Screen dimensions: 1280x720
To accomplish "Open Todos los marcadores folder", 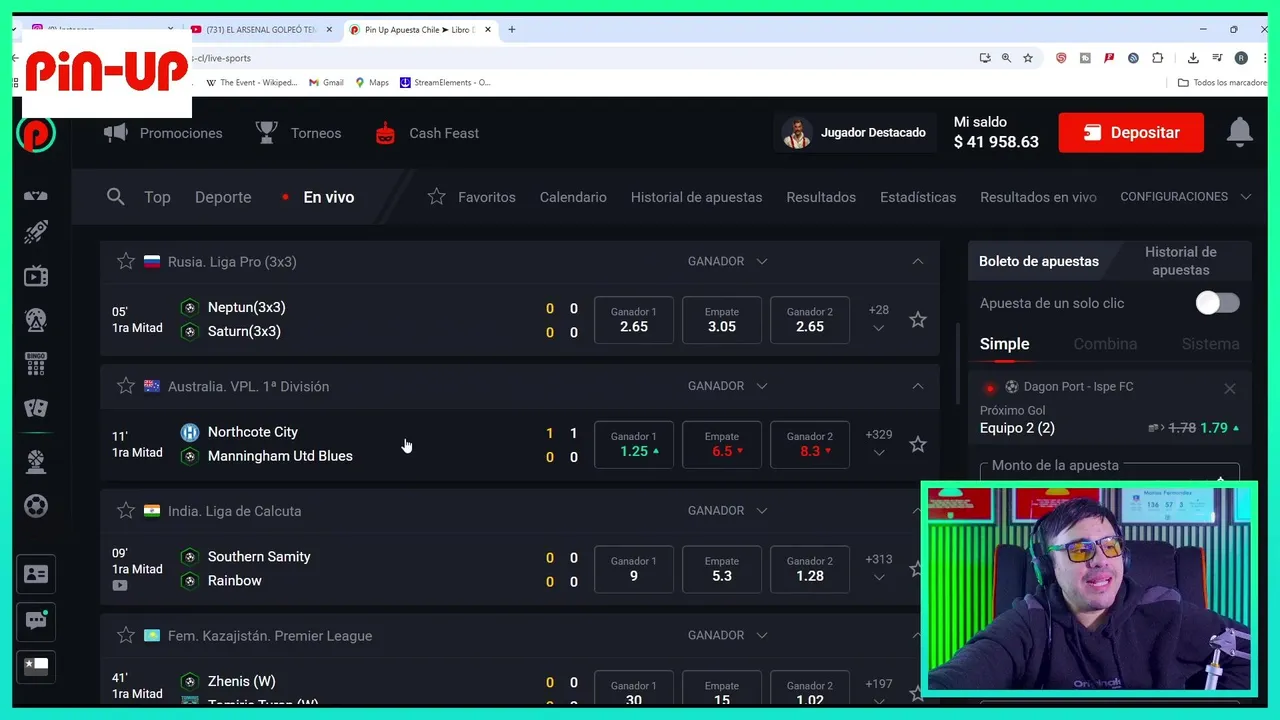I will point(1222,83).
